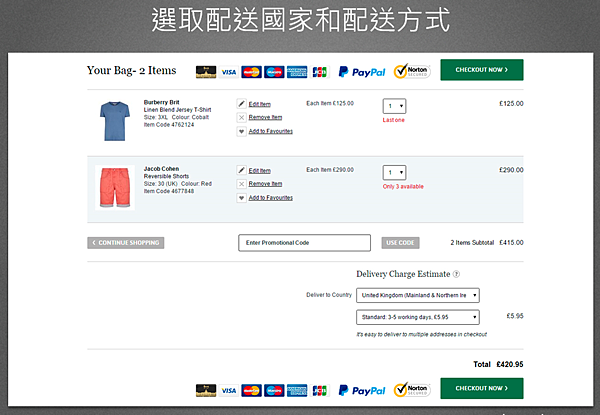
Task: Click the Total £420.95 text
Action: (498, 364)
